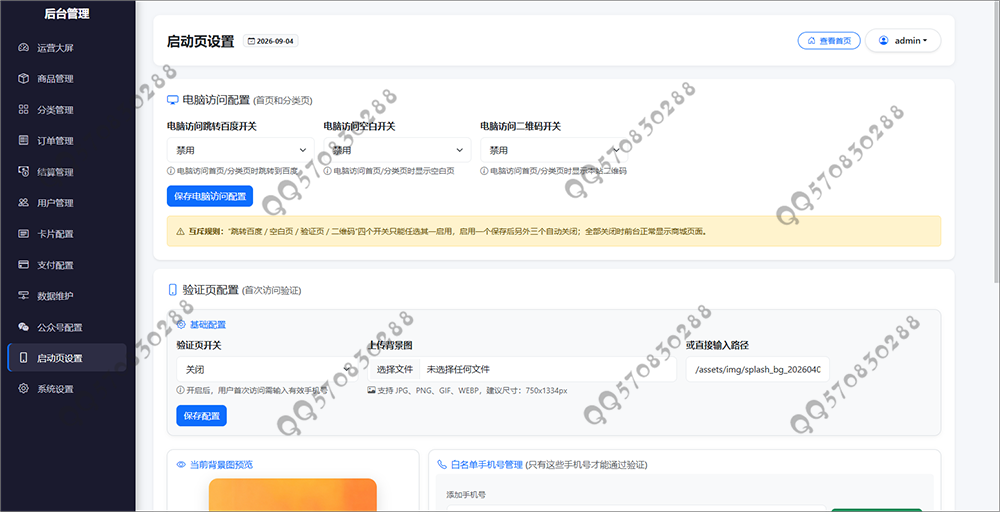Go to 商品管理 menu item

click(x=67, y=79)
